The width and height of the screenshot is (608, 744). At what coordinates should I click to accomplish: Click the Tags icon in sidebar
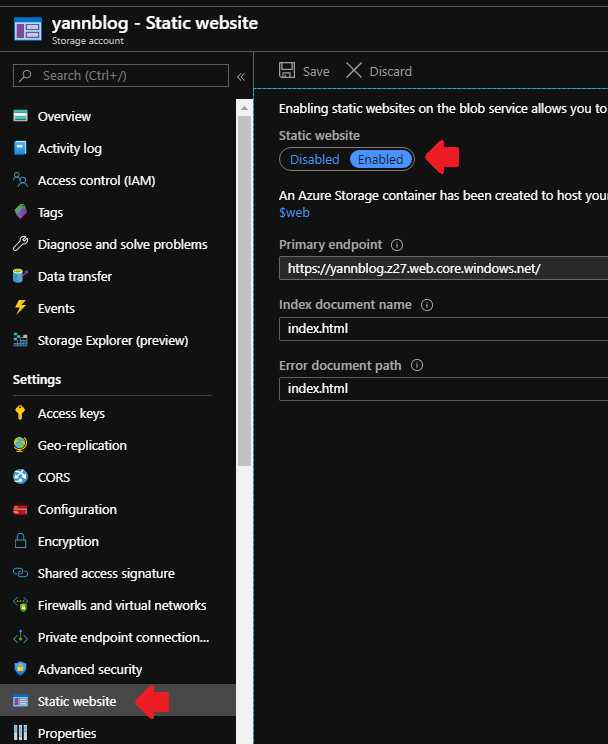pos(20,212)
